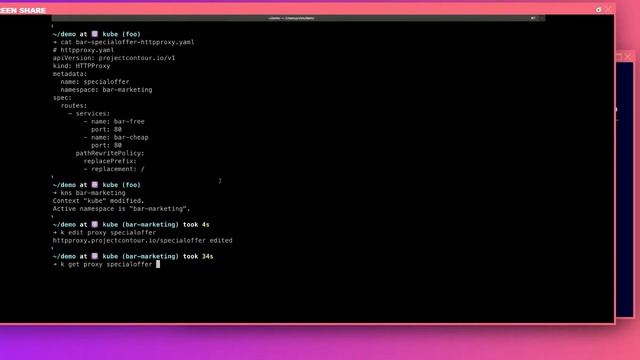
Task: Close the partially hidden window behind Screen Share
Action: point(628,56)
